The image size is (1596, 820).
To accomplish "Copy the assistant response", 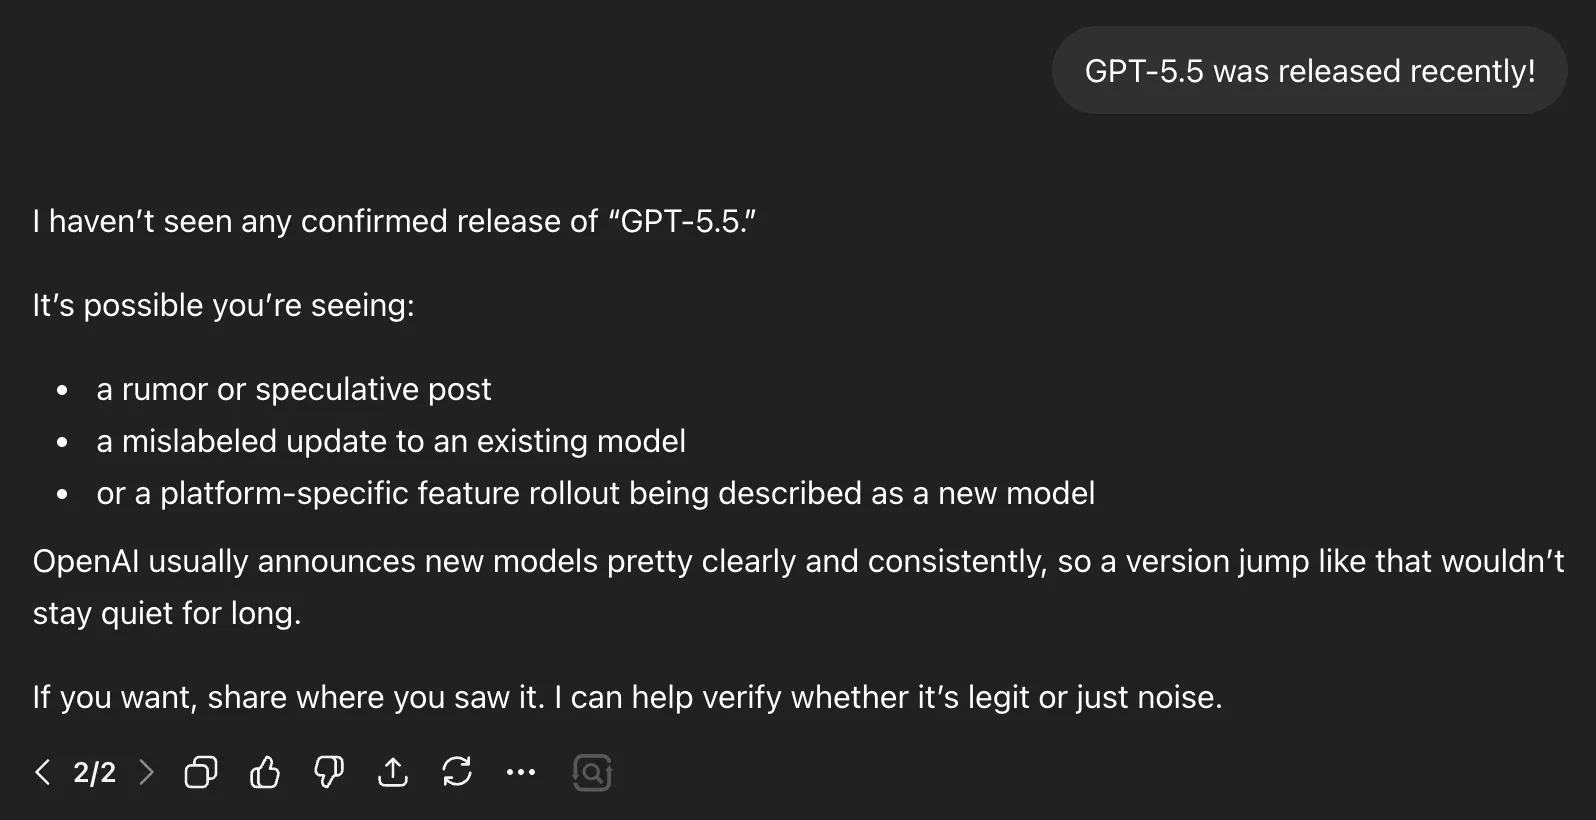I will [x=200, y=772].
